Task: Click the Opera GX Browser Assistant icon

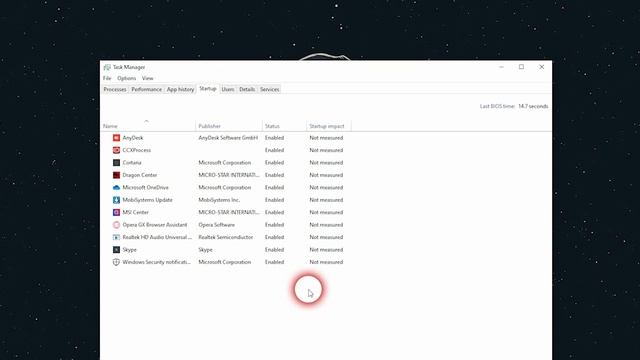Action: click(x=116, y=225)
